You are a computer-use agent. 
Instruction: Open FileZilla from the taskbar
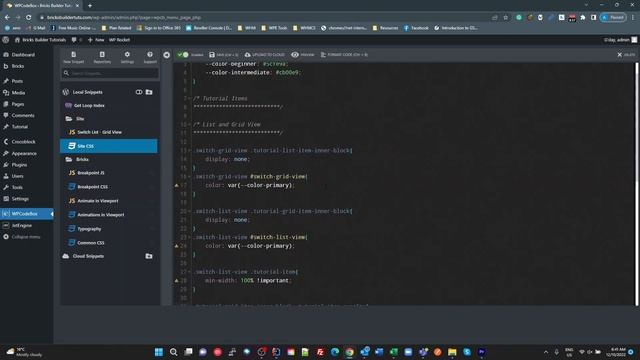(320, 352)
